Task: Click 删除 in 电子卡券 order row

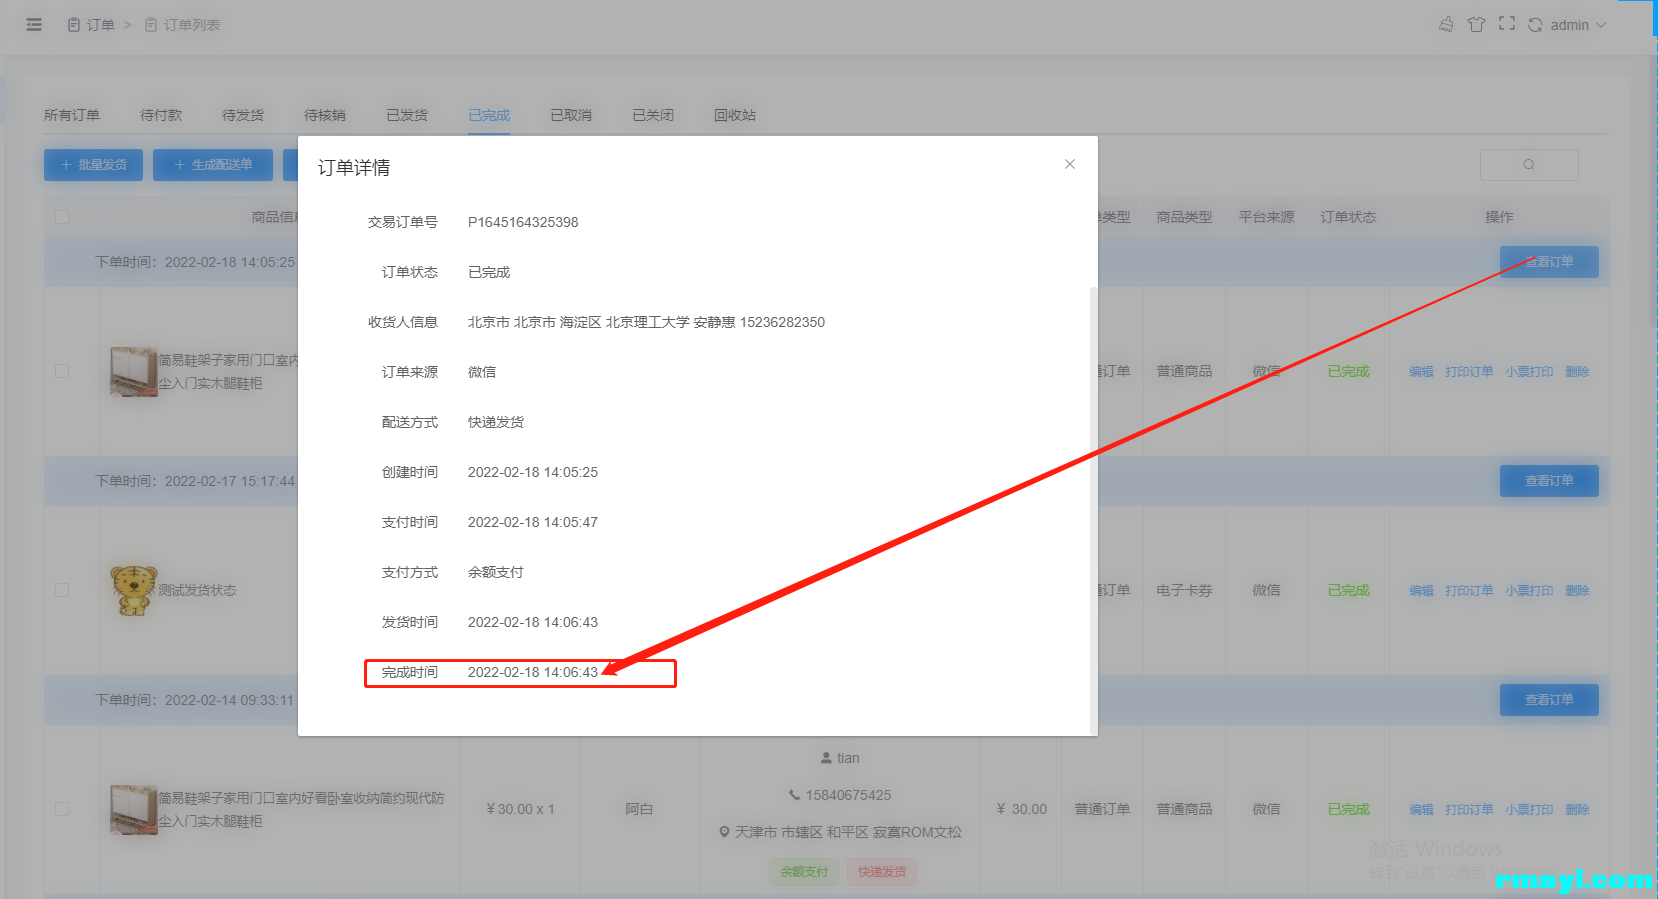Action: pyautogui.click(x=1577, y=591)
